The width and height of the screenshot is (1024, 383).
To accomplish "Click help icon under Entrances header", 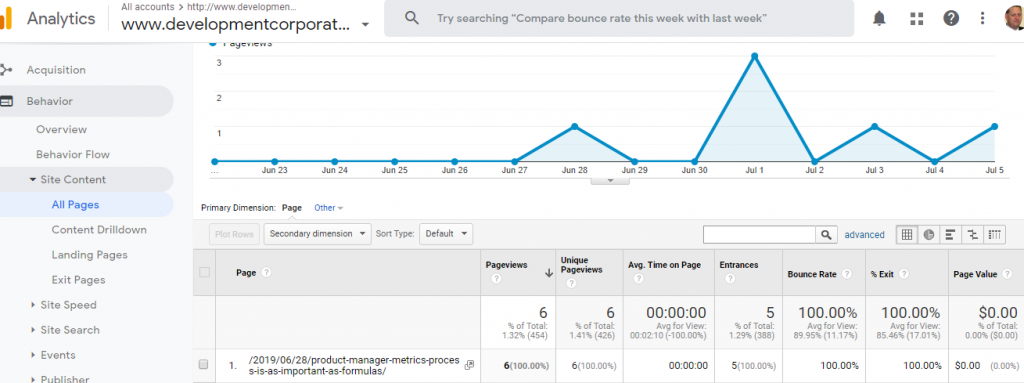I will click(x=729, y=278).
